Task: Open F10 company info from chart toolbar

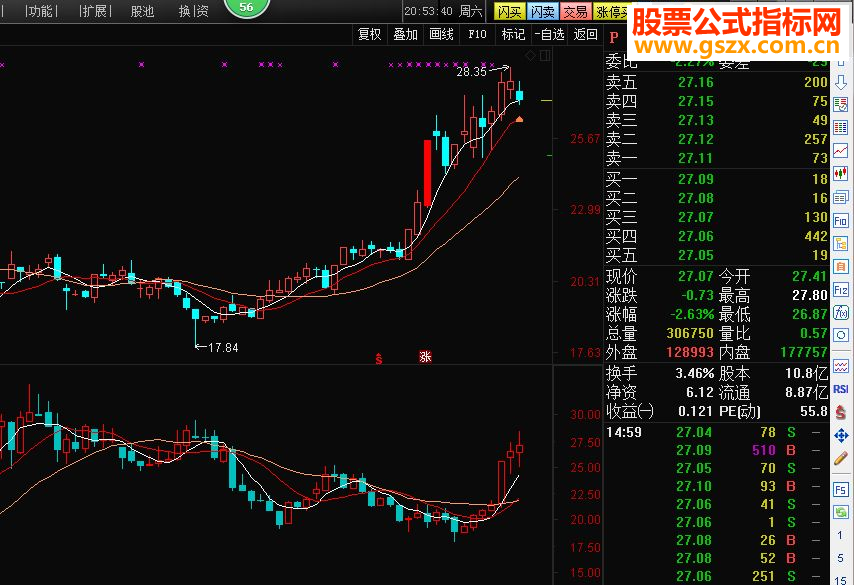Action: pyautogui.click(x=477, y=34)
